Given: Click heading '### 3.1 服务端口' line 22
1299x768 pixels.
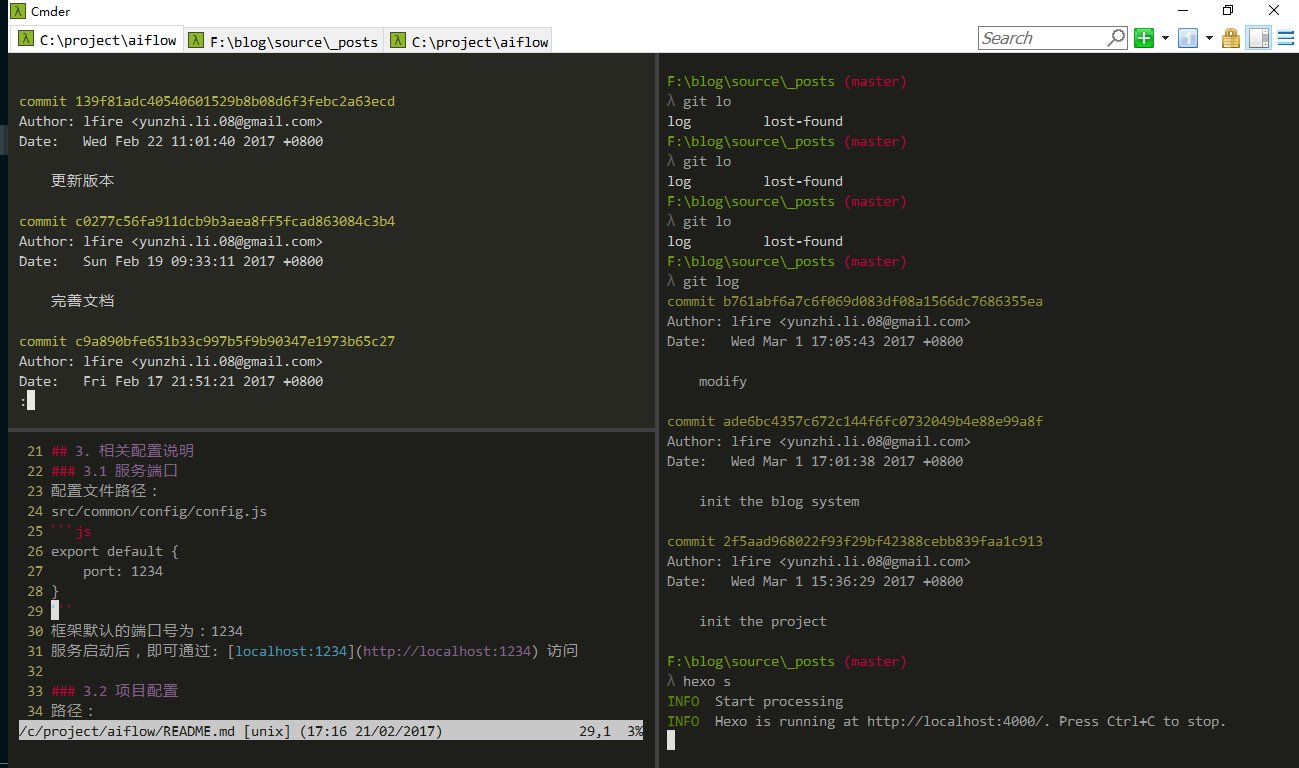Looking at the screenshot, I should 115,471.
